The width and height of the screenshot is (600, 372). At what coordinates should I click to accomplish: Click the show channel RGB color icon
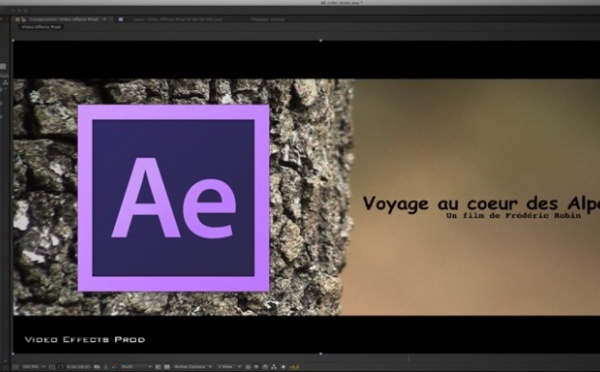point(115,367)
